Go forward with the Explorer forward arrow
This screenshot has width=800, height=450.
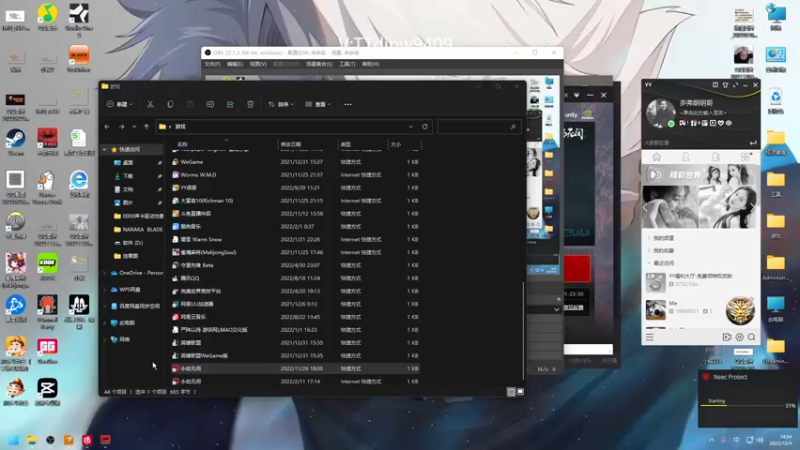pos(121,127)
